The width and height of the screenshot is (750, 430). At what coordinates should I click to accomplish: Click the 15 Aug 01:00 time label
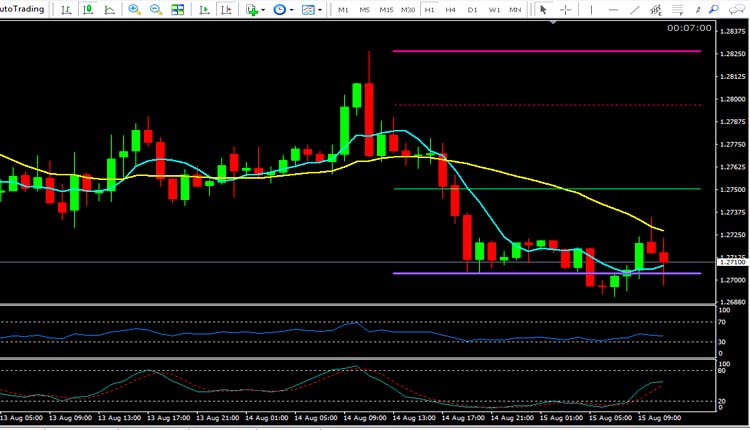tap(562, 418)
